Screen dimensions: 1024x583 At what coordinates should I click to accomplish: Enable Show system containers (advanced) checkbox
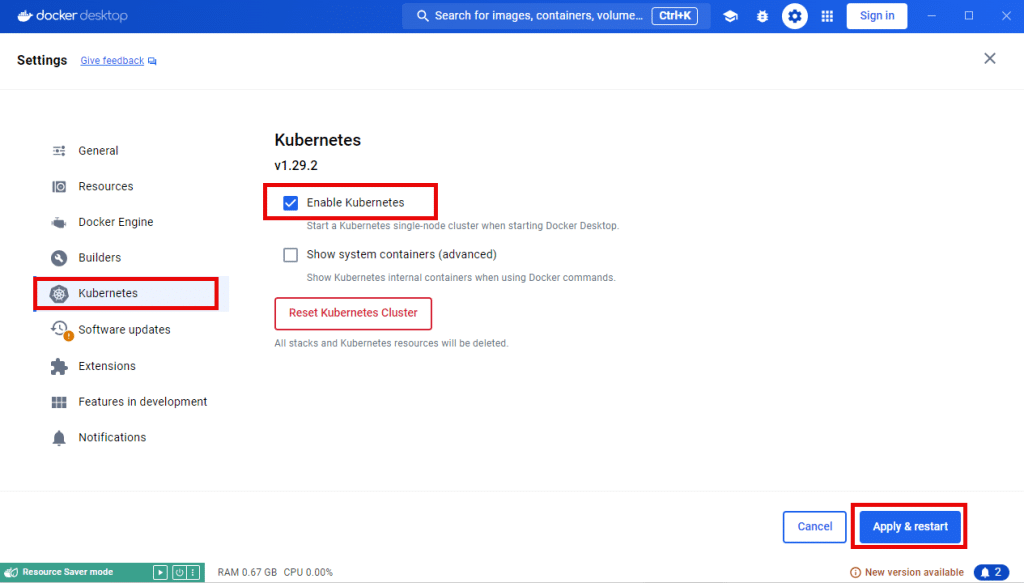click(x=291, y=255)
